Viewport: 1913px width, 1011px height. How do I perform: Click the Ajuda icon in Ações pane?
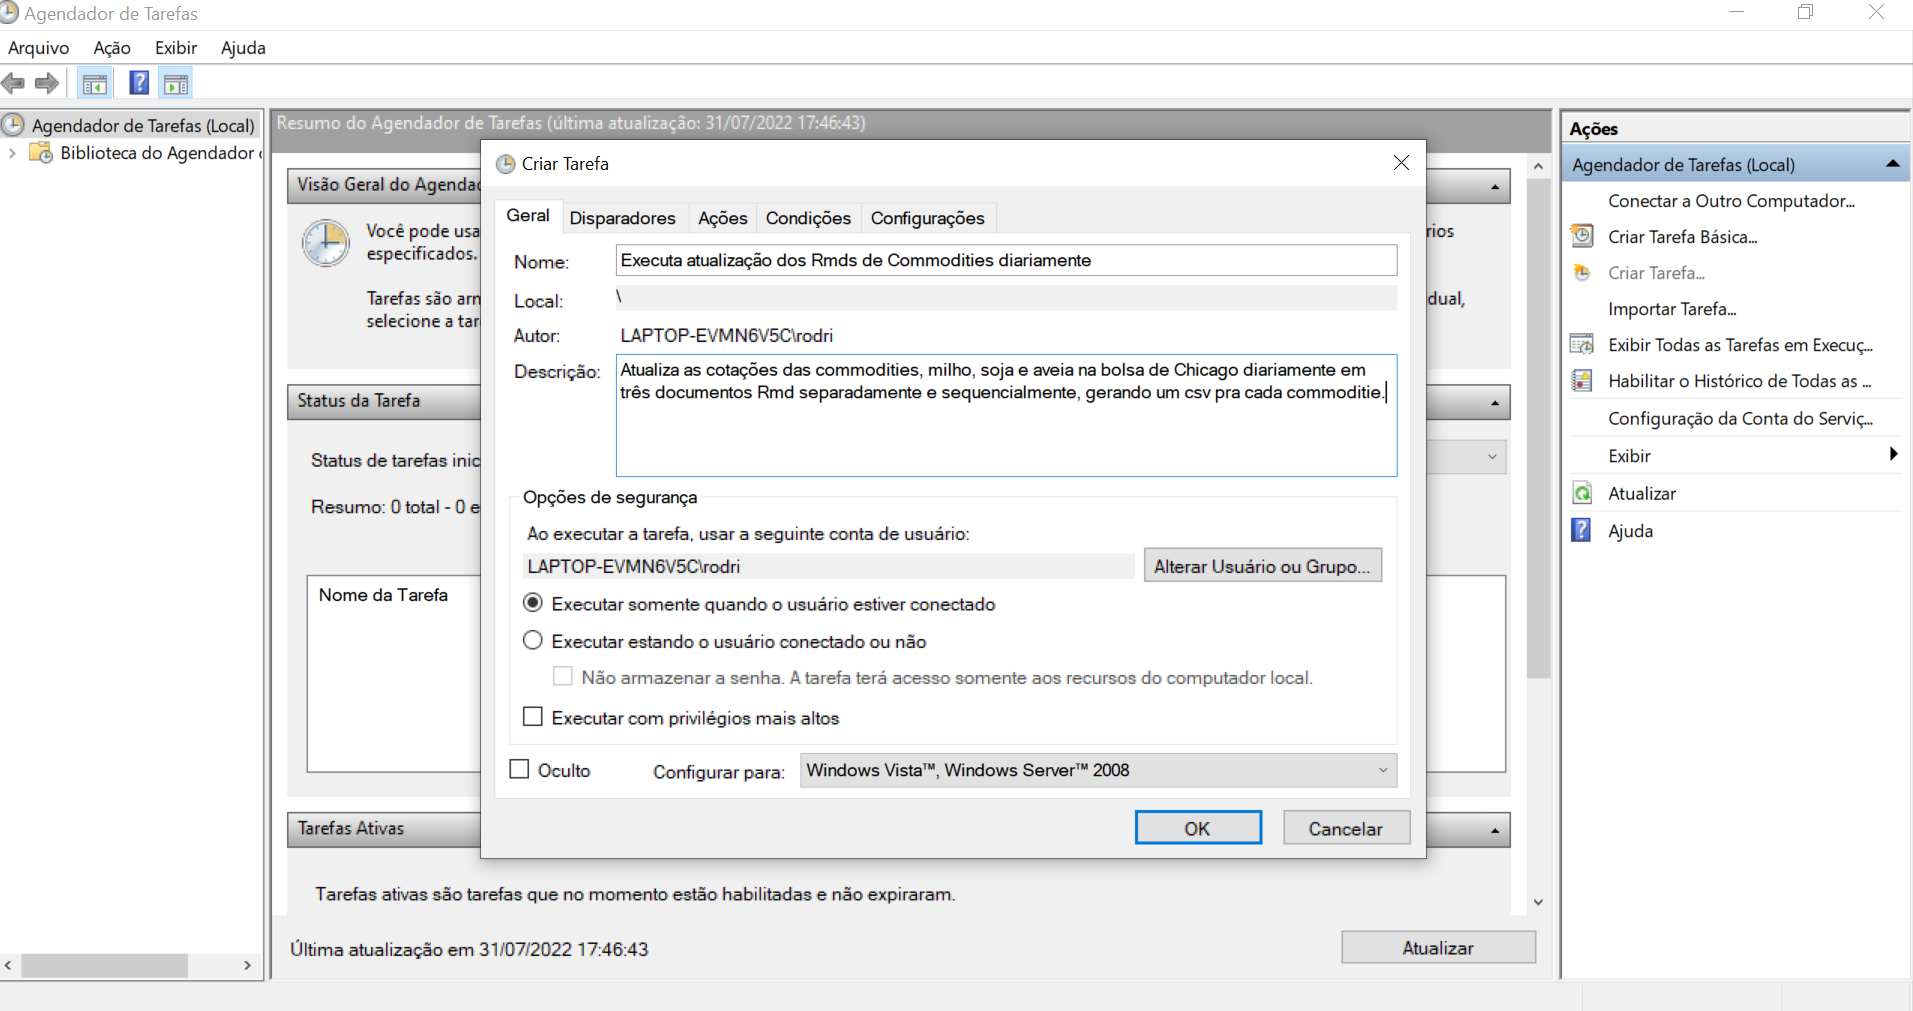click(1581, 530)
